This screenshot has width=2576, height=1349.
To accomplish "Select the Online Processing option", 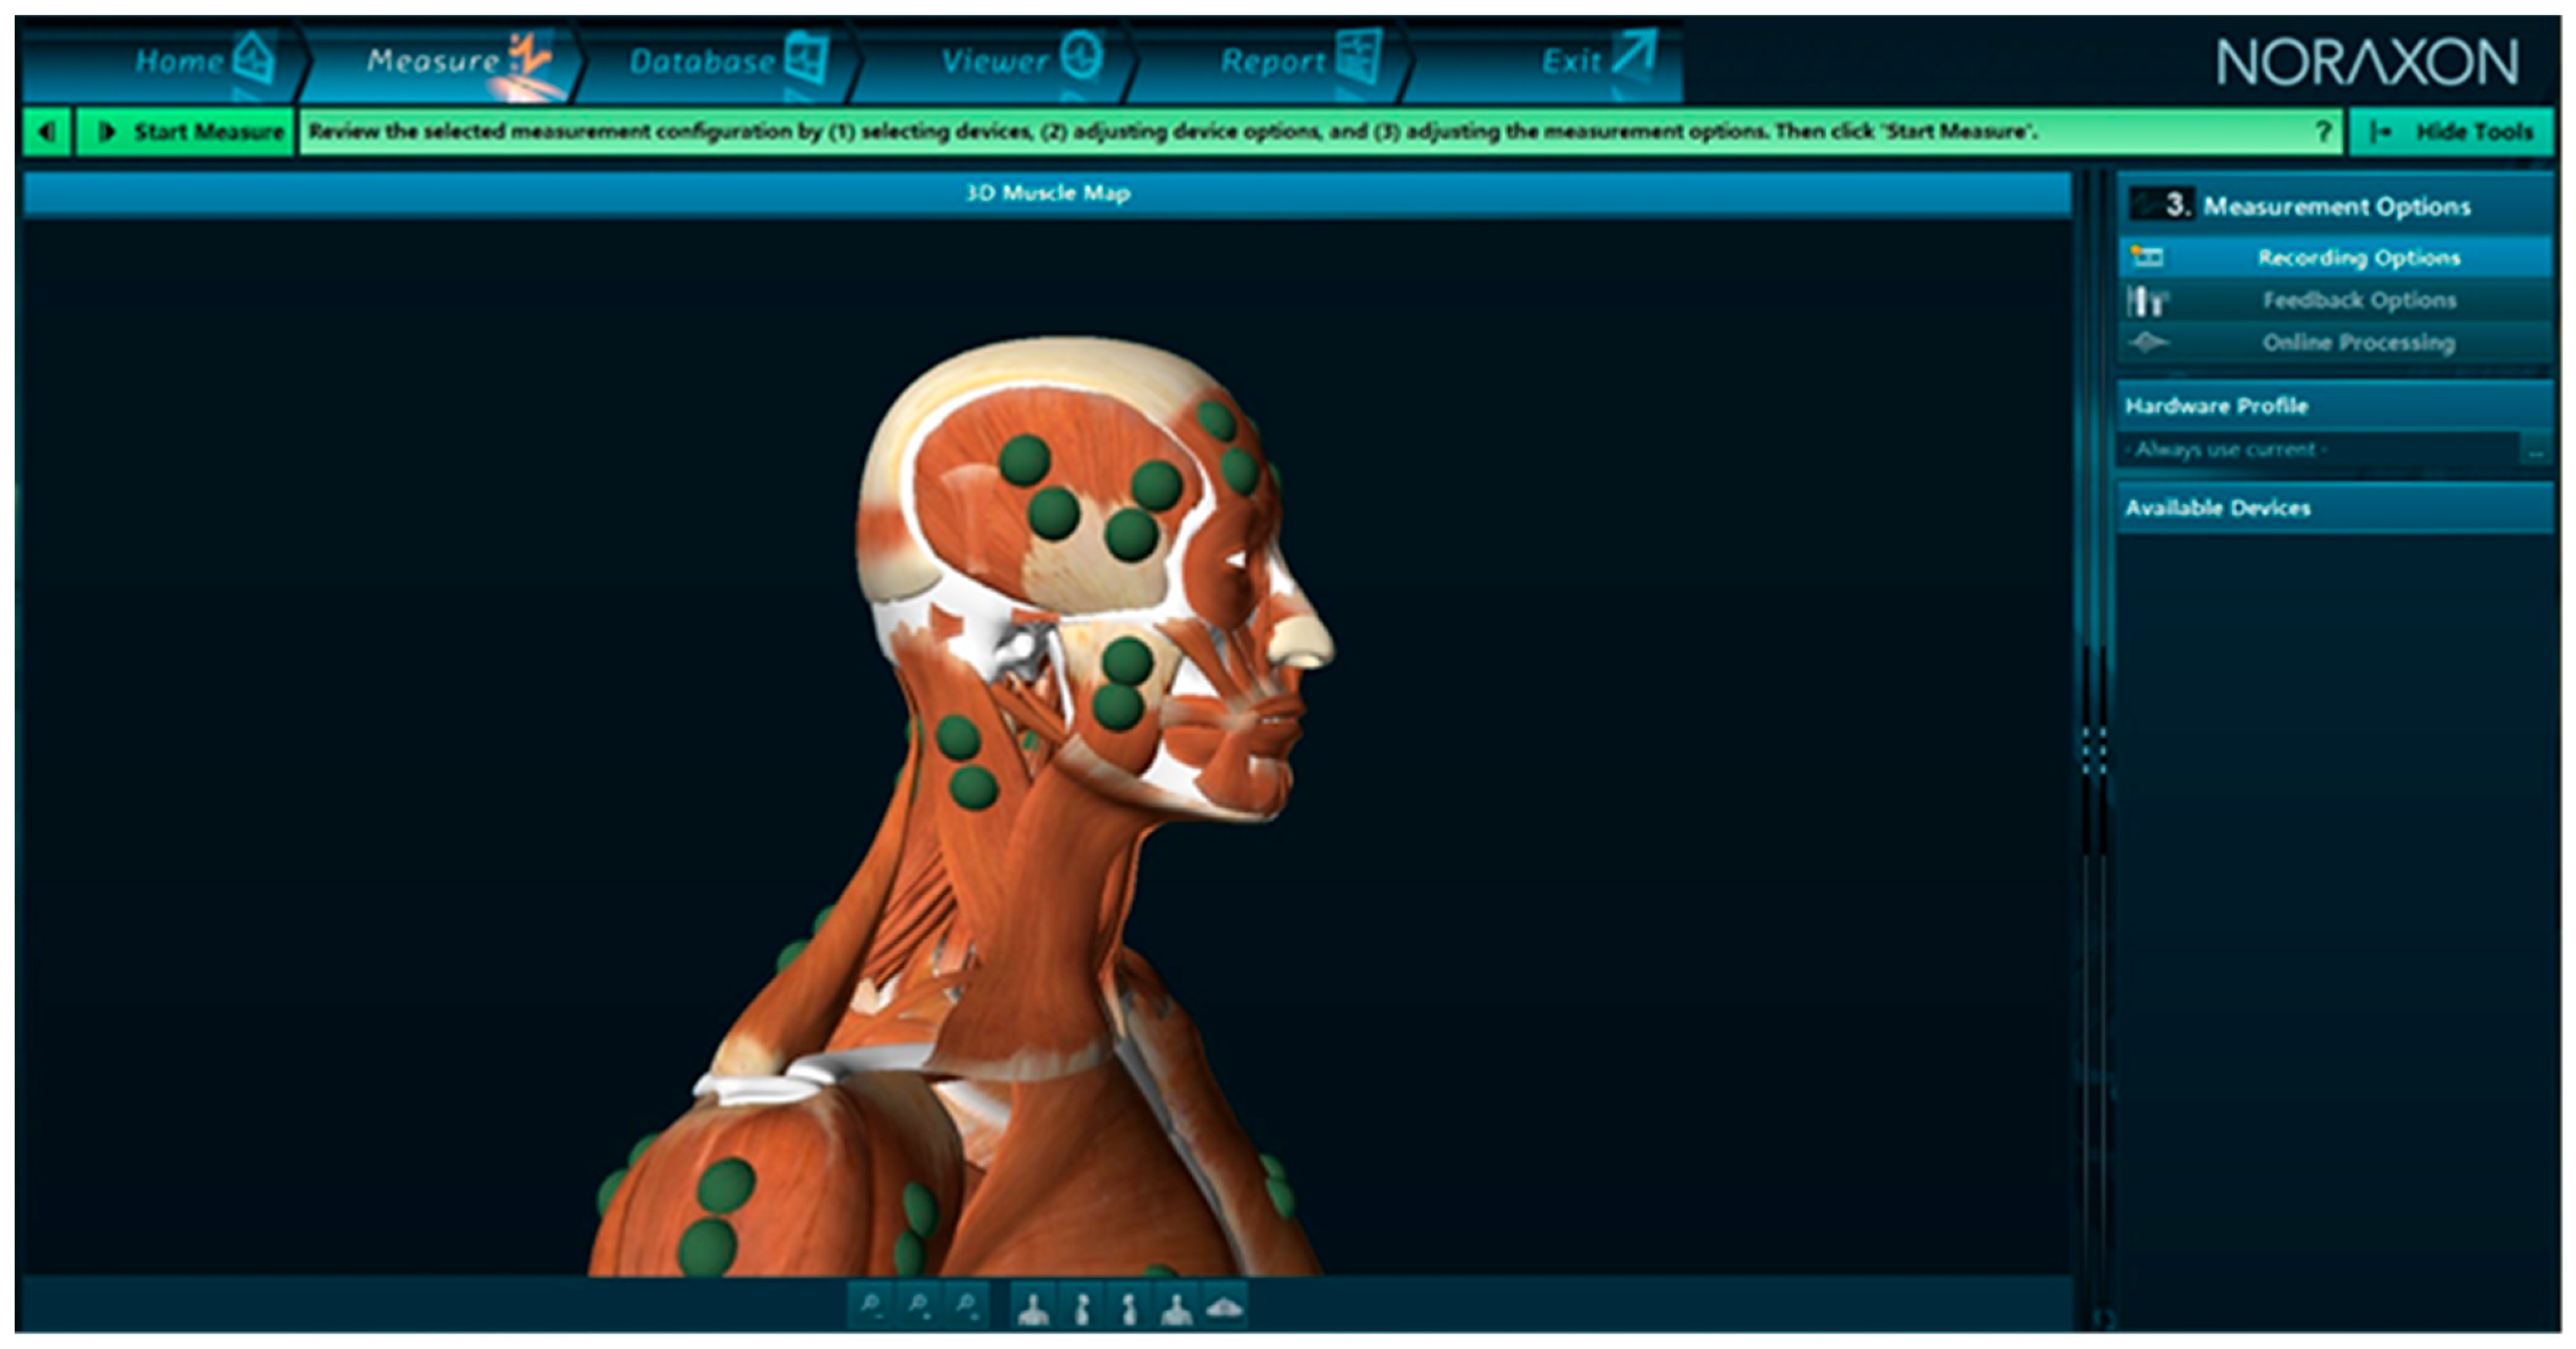I will (2358, 343).
